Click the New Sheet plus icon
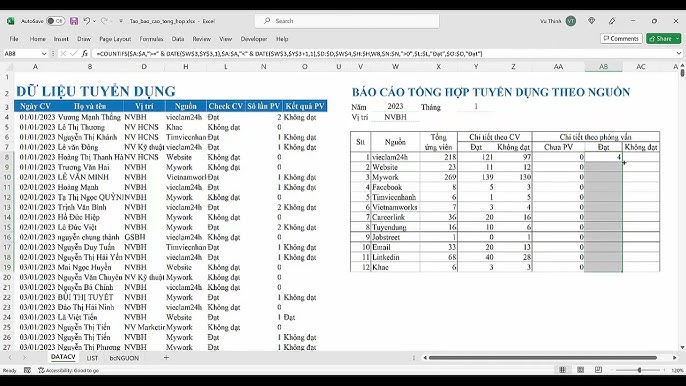 tap(166, 358)
